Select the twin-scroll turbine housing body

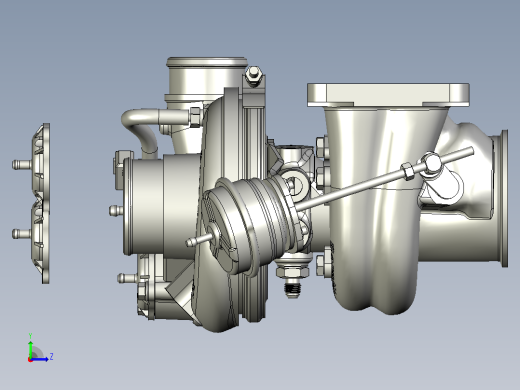(x=378, y=213)
